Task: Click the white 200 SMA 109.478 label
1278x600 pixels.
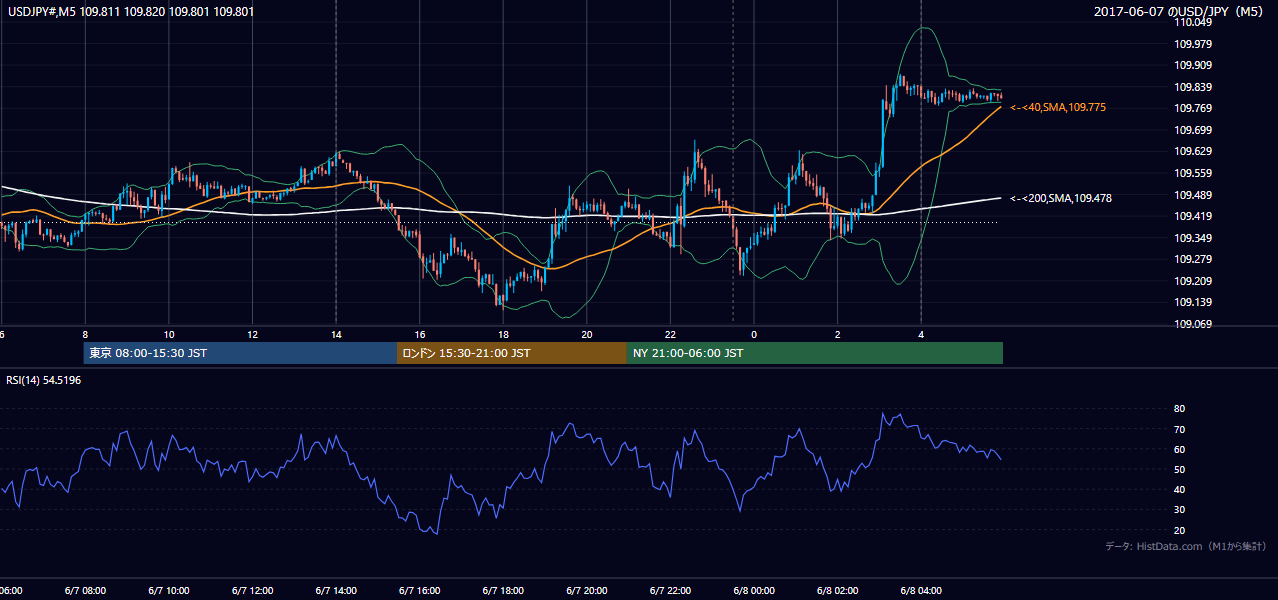Action: pos(1061,198)
